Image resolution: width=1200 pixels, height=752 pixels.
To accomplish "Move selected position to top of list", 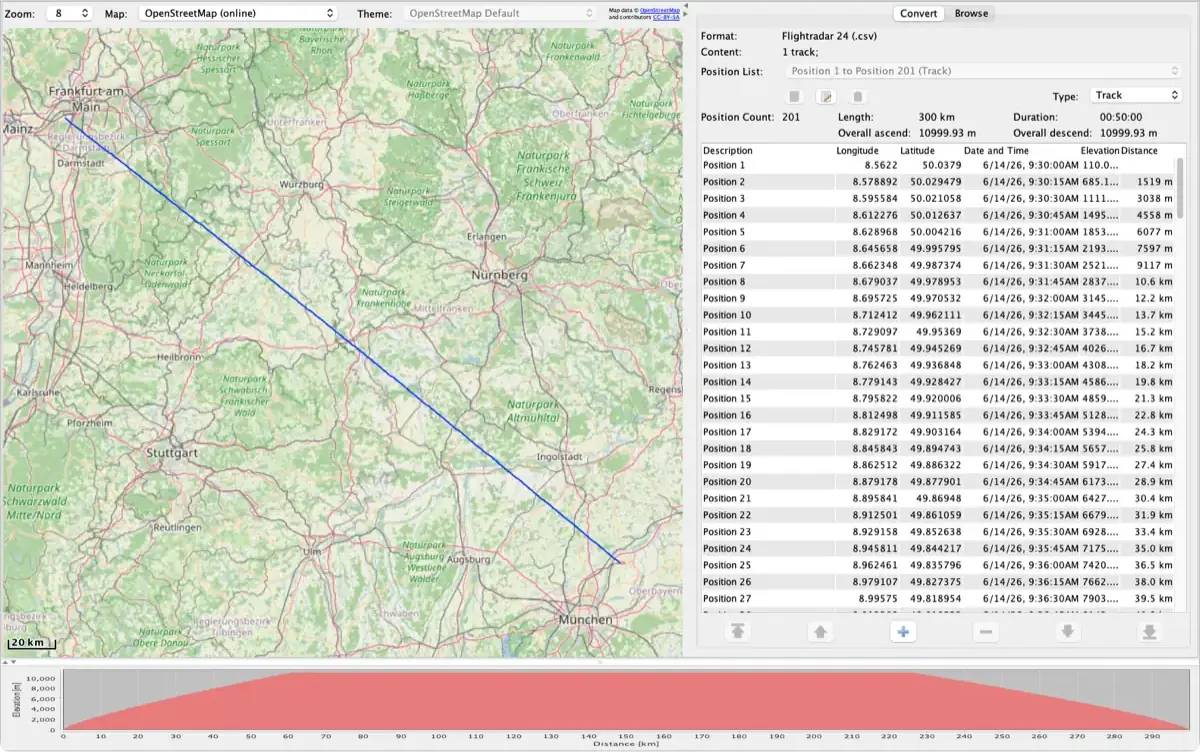I will (737, 632).
